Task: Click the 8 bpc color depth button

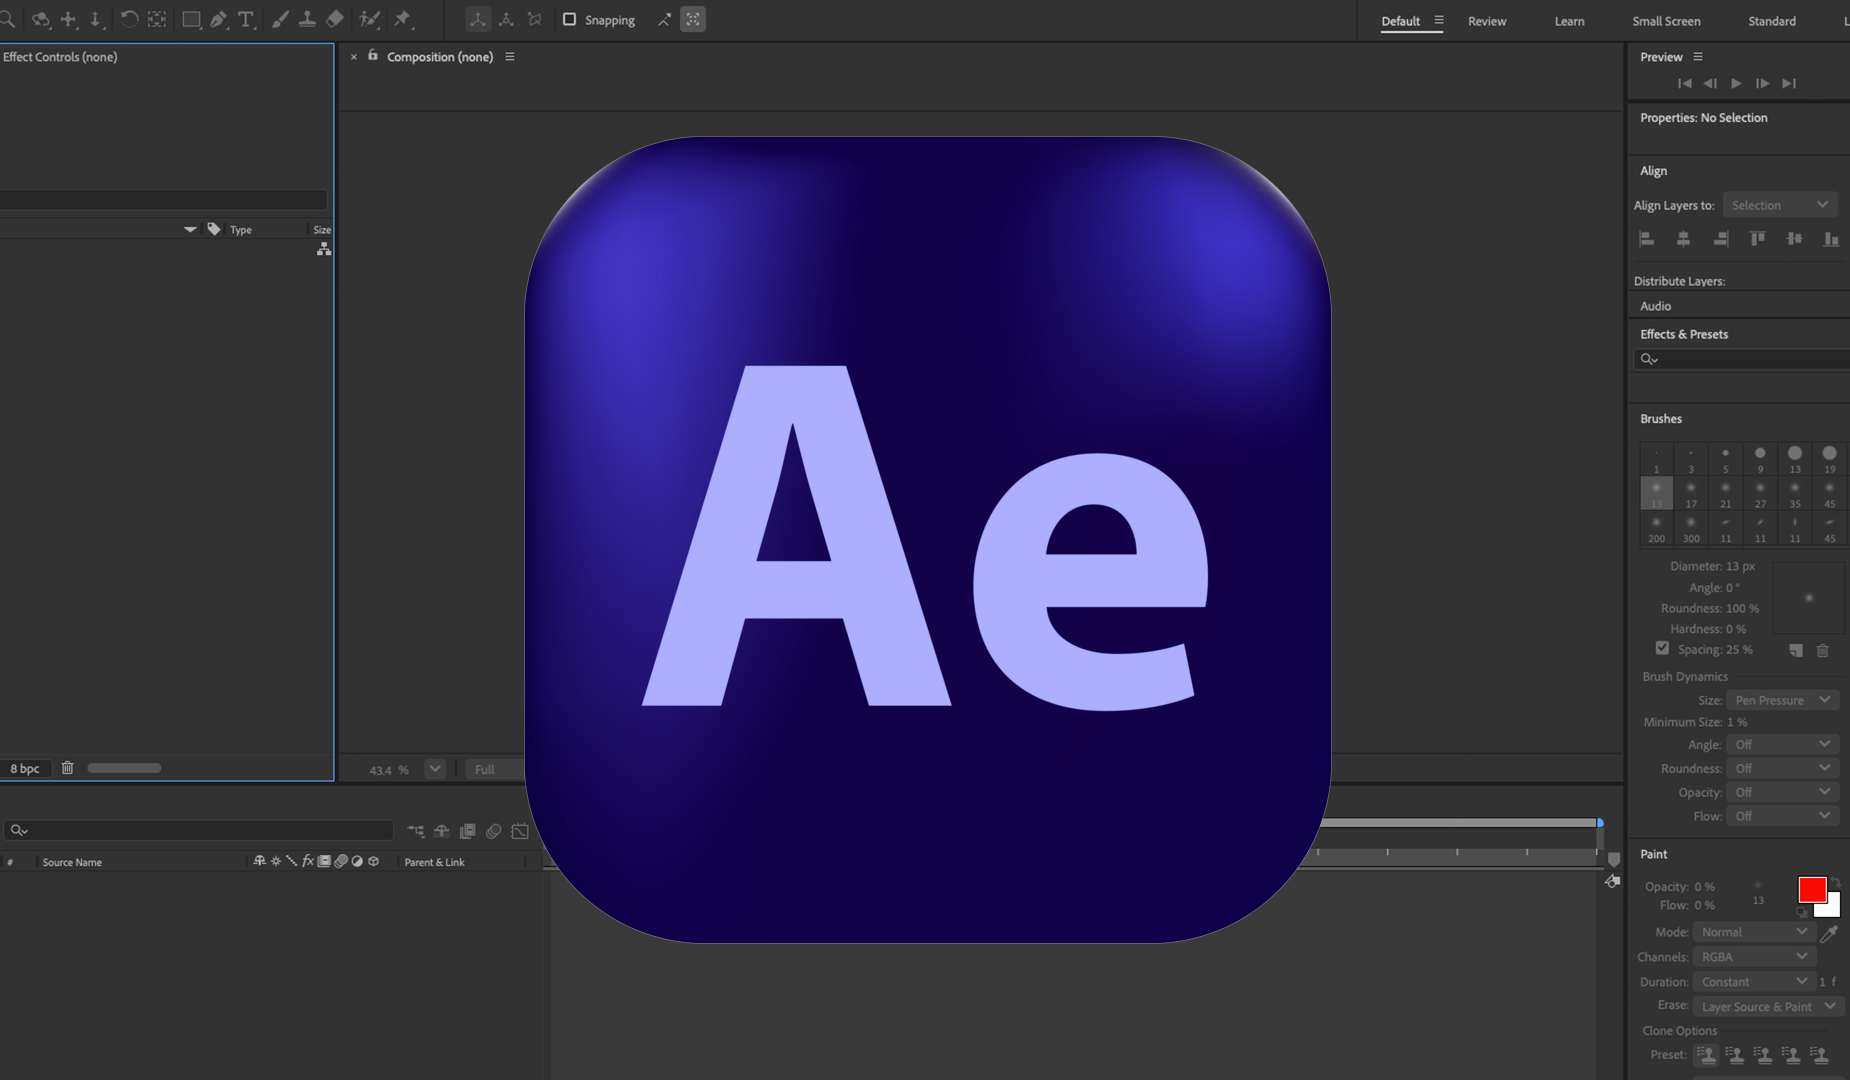Action: [25, 768]
